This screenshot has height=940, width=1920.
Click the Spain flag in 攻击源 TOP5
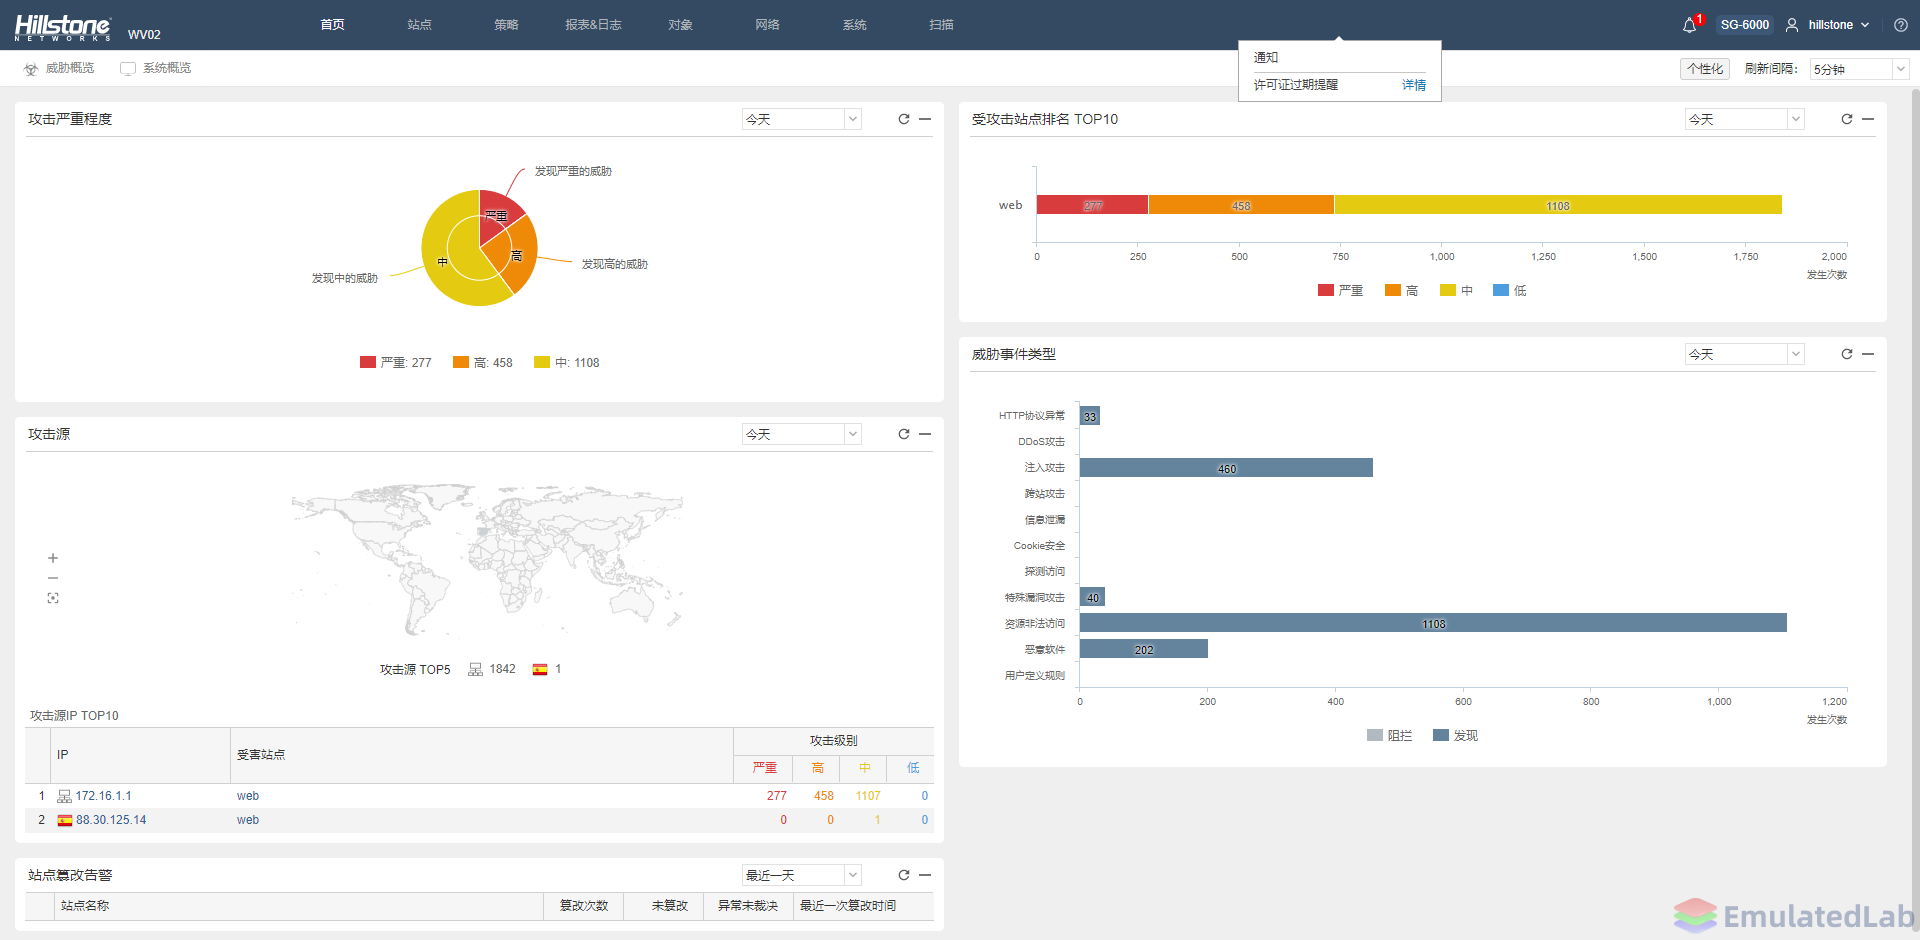(540, 670)
